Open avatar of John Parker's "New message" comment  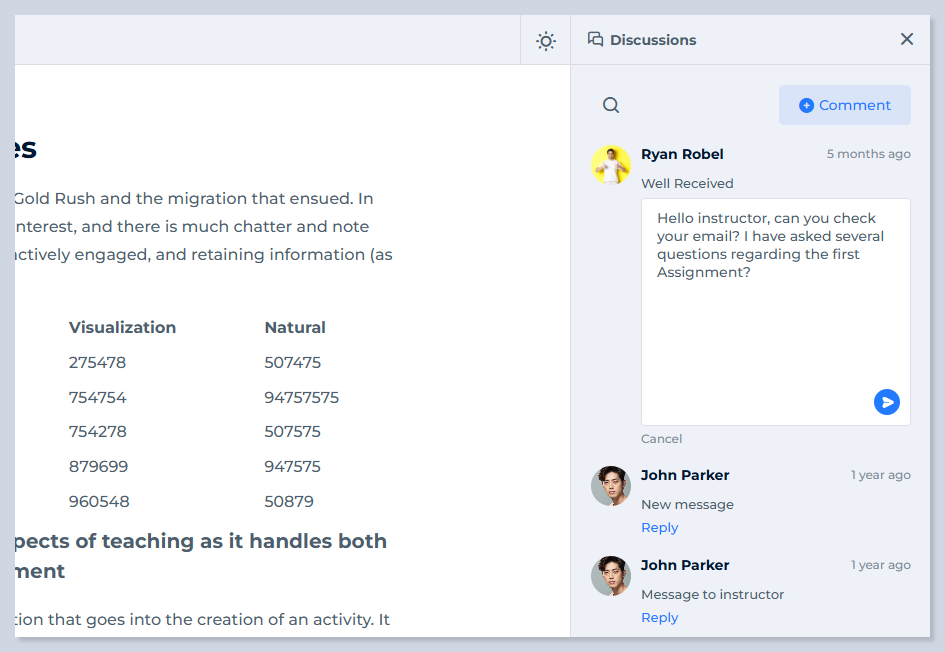pyautogui.click(x=611, y=486)
